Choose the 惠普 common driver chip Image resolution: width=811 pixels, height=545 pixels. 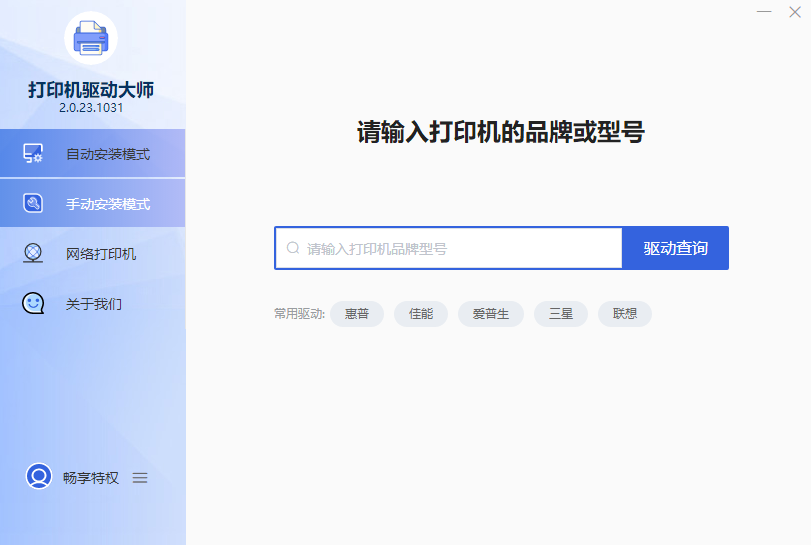357,314
